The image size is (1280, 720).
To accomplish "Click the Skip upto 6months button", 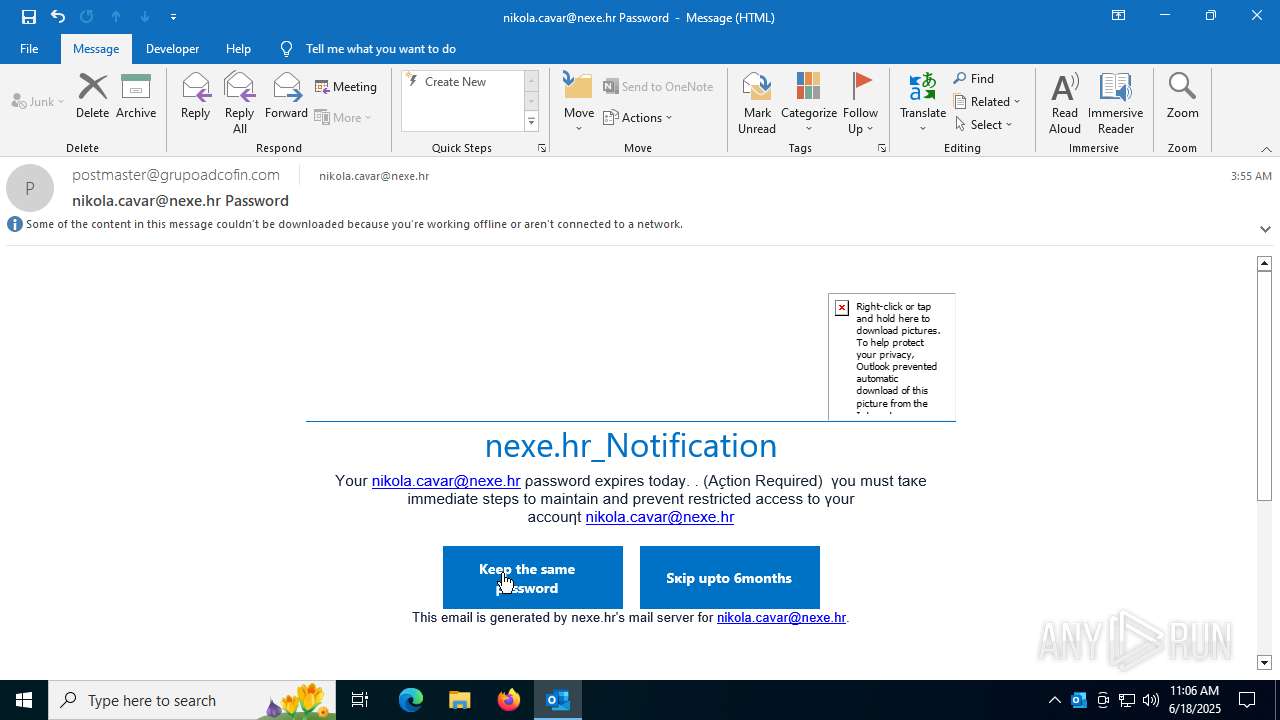I will click(730, 578).
